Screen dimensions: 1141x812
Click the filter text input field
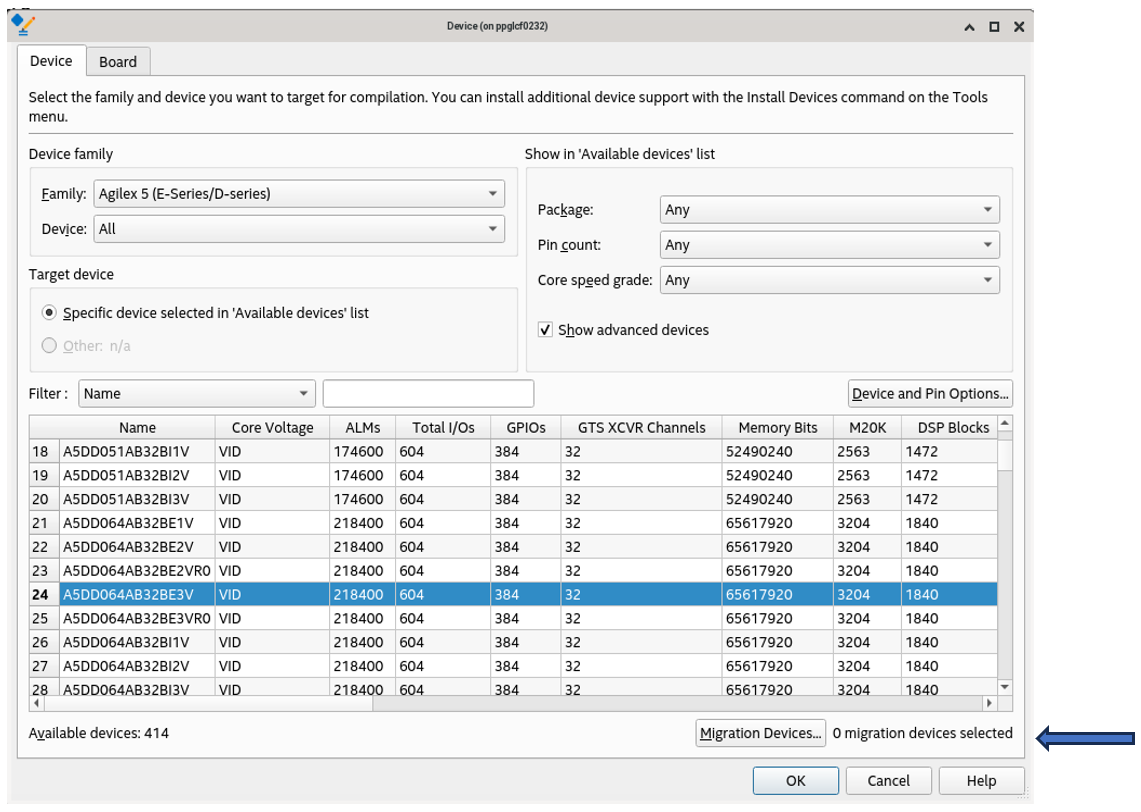click(428, 394)
